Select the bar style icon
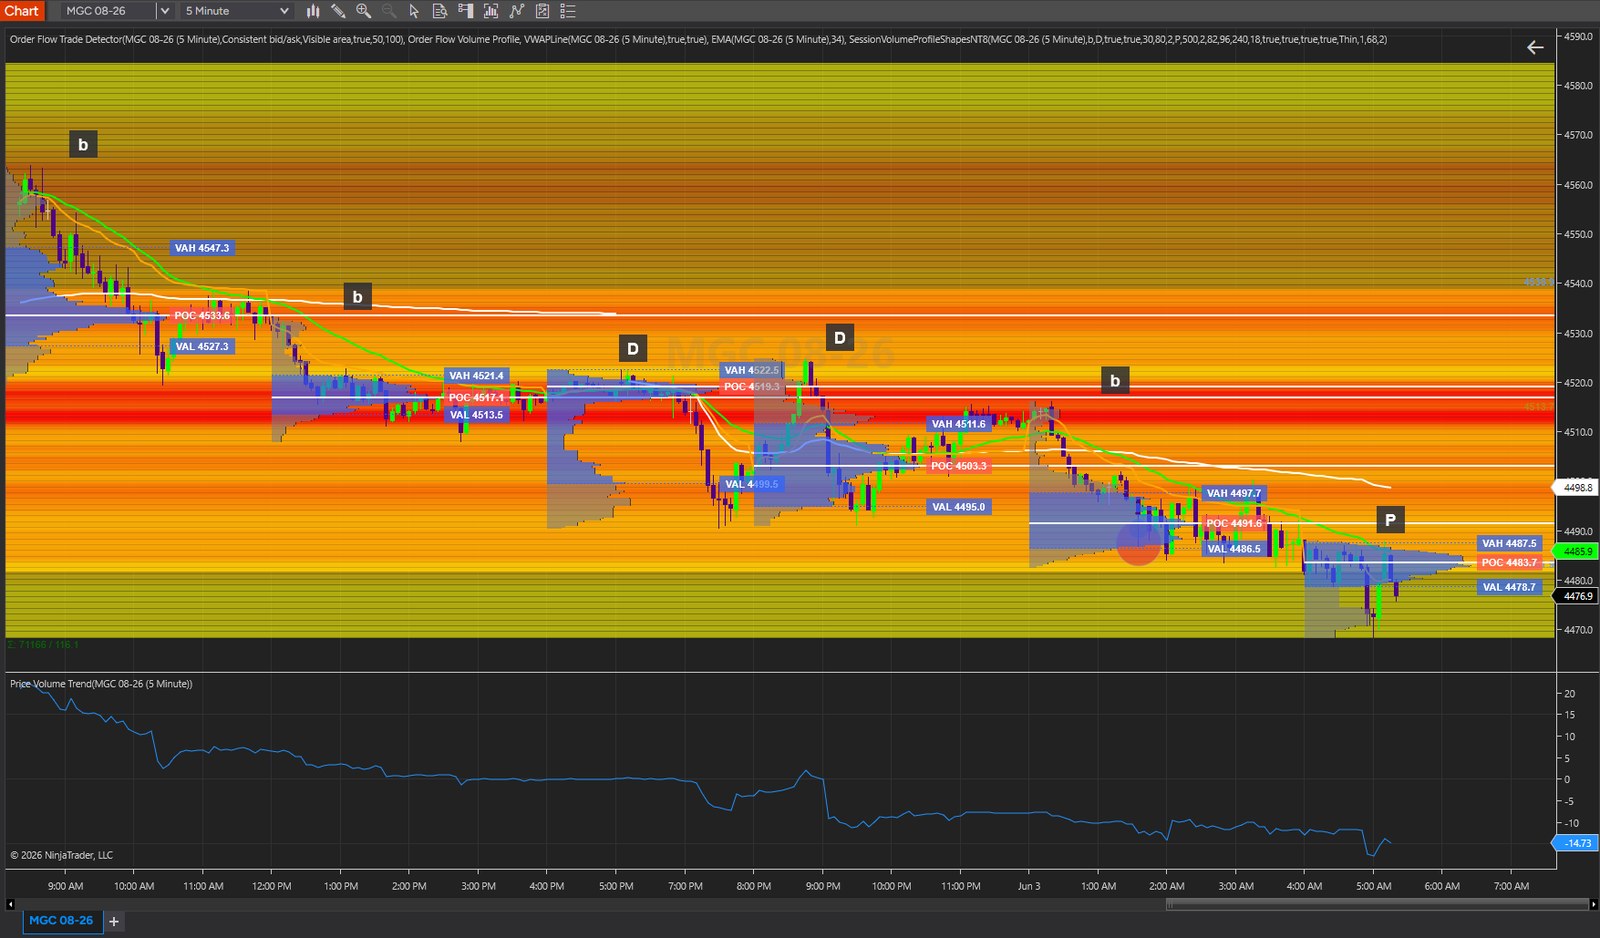Image resolution: width=1600 pixels, height=938 pixels. [313, 11]
